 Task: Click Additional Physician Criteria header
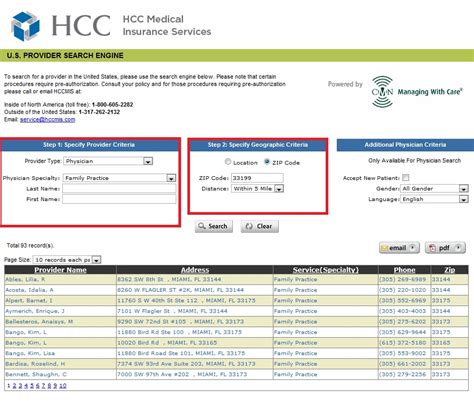405,145
